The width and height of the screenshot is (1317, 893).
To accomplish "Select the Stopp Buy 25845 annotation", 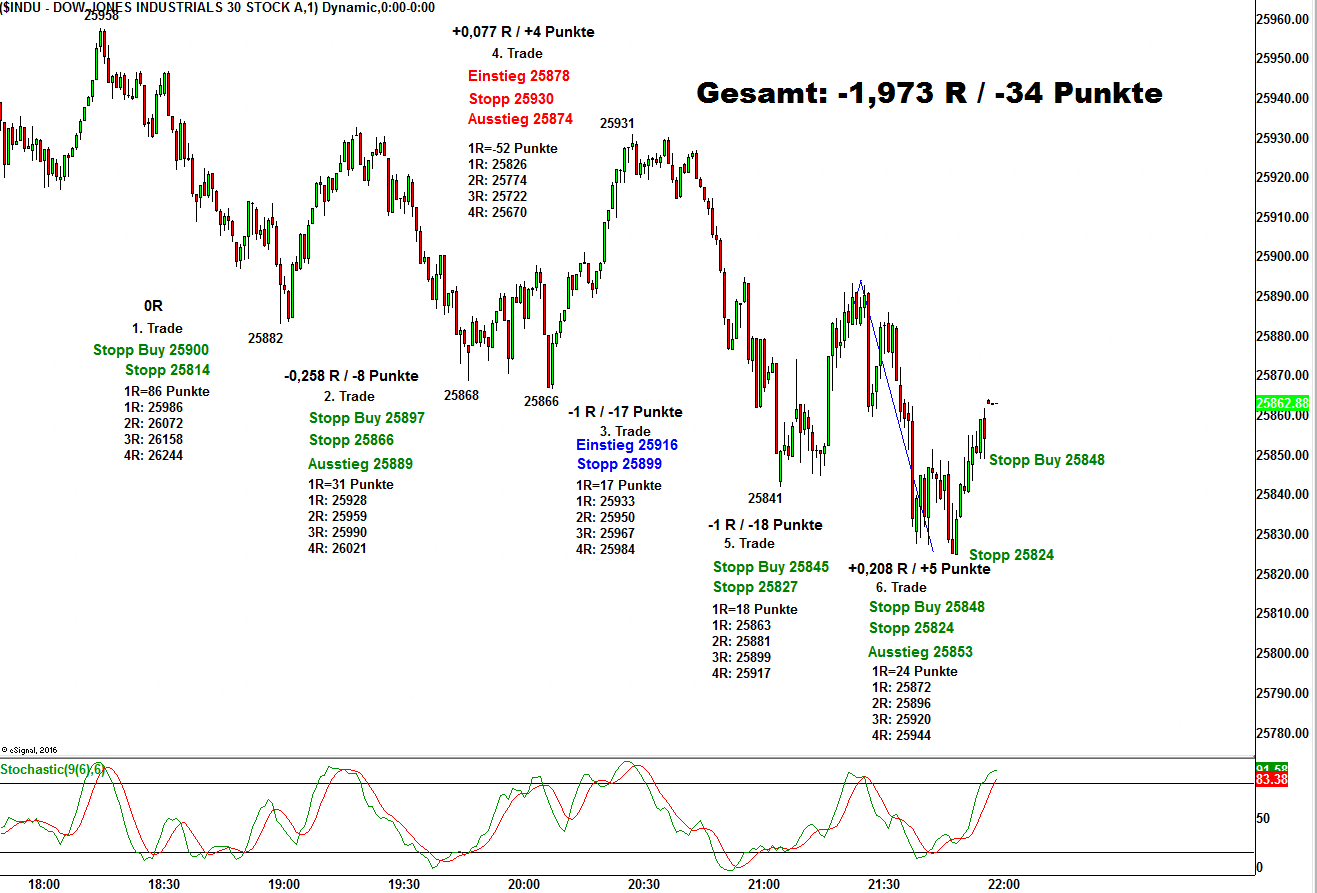I will coord(770,567).
